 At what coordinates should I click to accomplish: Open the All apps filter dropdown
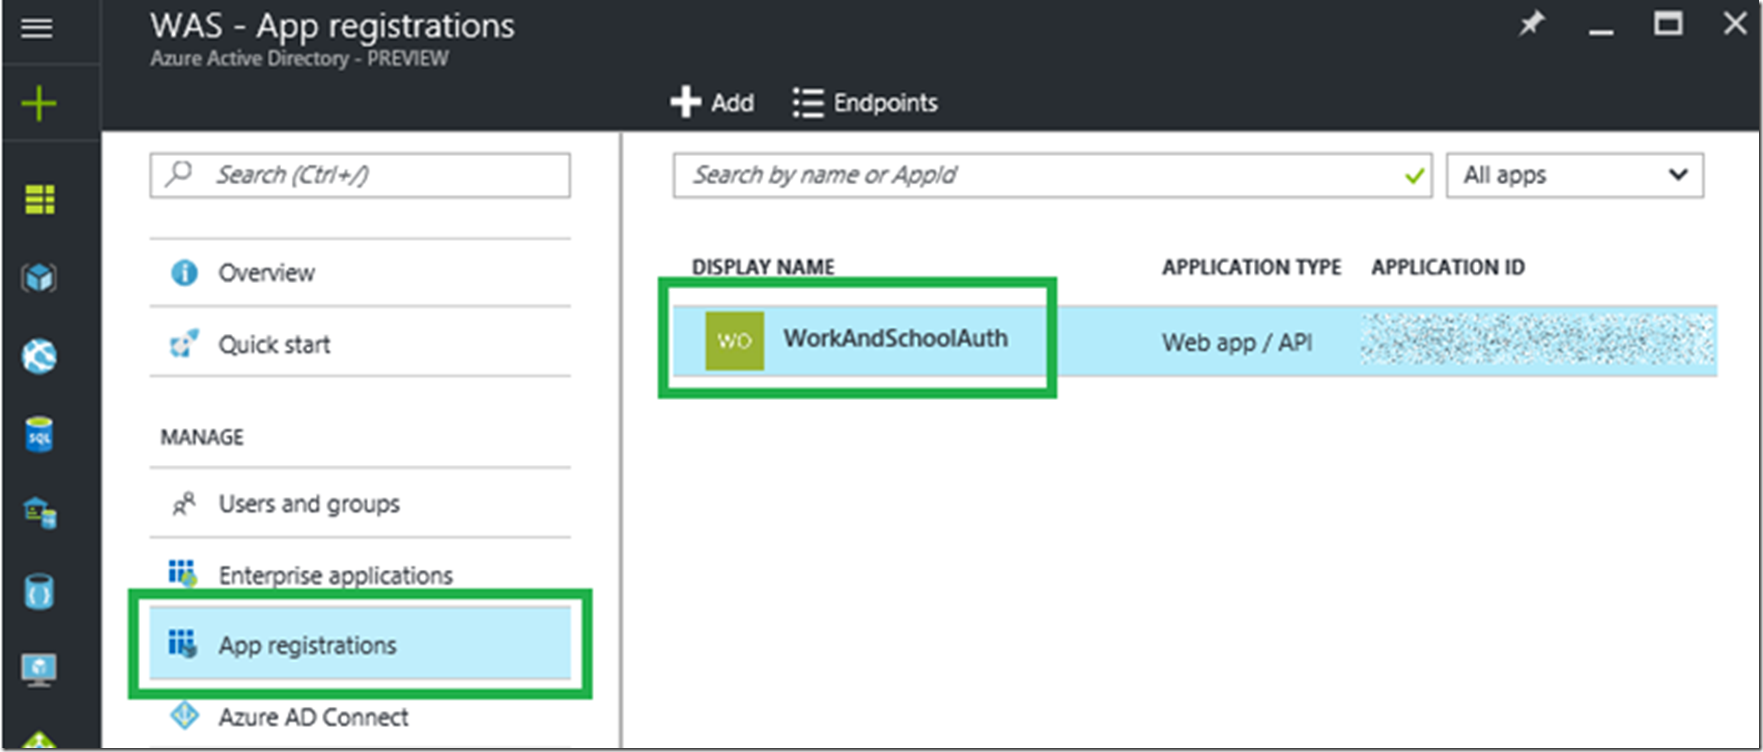1575,175
